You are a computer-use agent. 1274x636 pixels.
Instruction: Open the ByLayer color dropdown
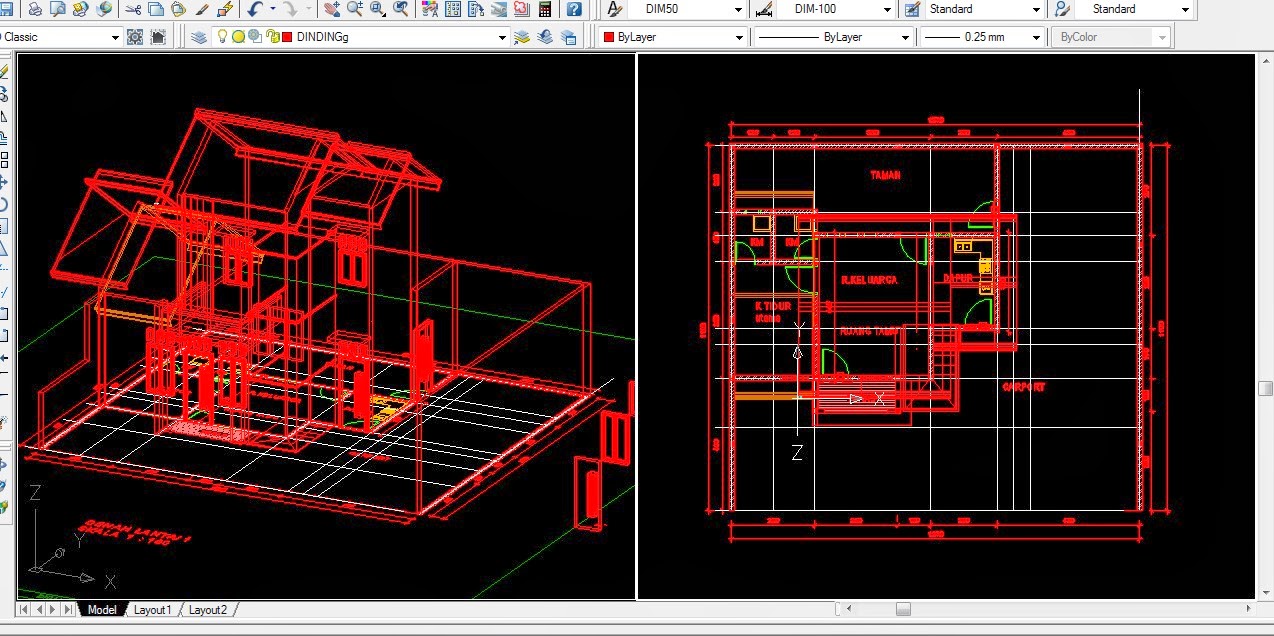pyautogui.click(x=739, y=37)
